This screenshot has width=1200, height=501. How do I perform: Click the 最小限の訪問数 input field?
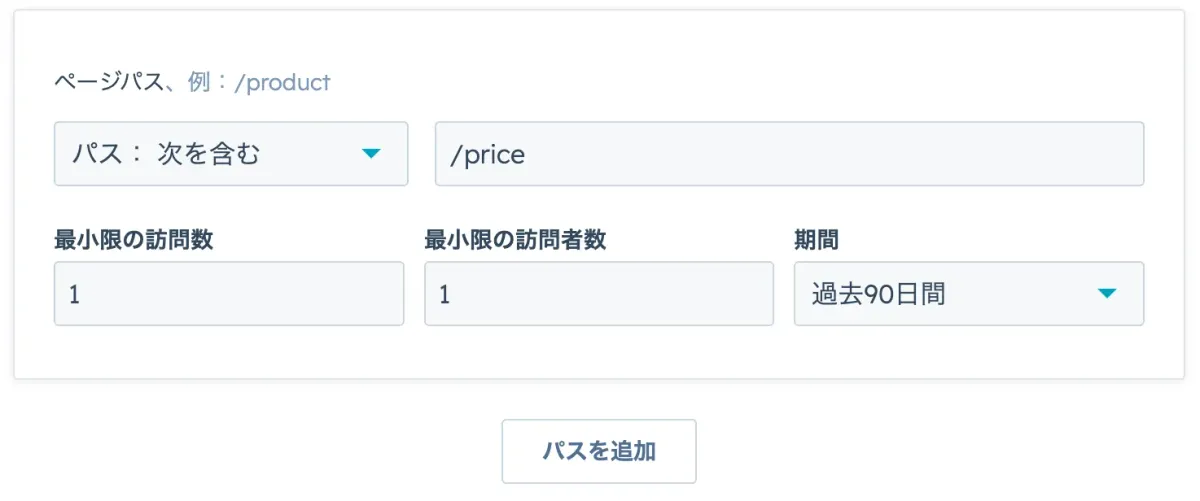[229, 294]
